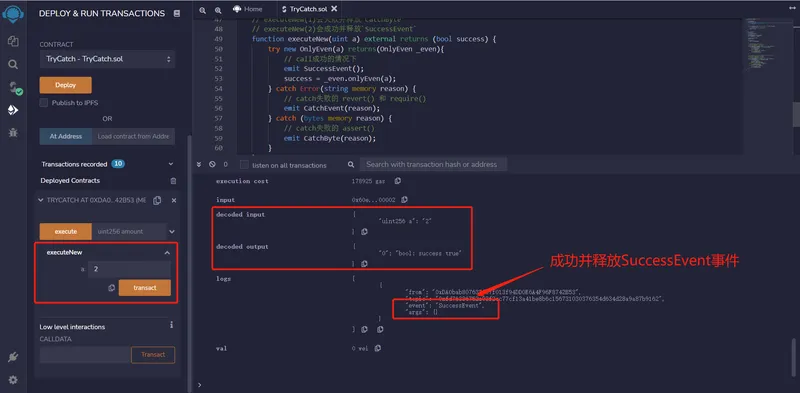Click the 0x60e...00002 input value
This screenshot has height=393, width=800.
pyautogui.click(x=373, y=200)
